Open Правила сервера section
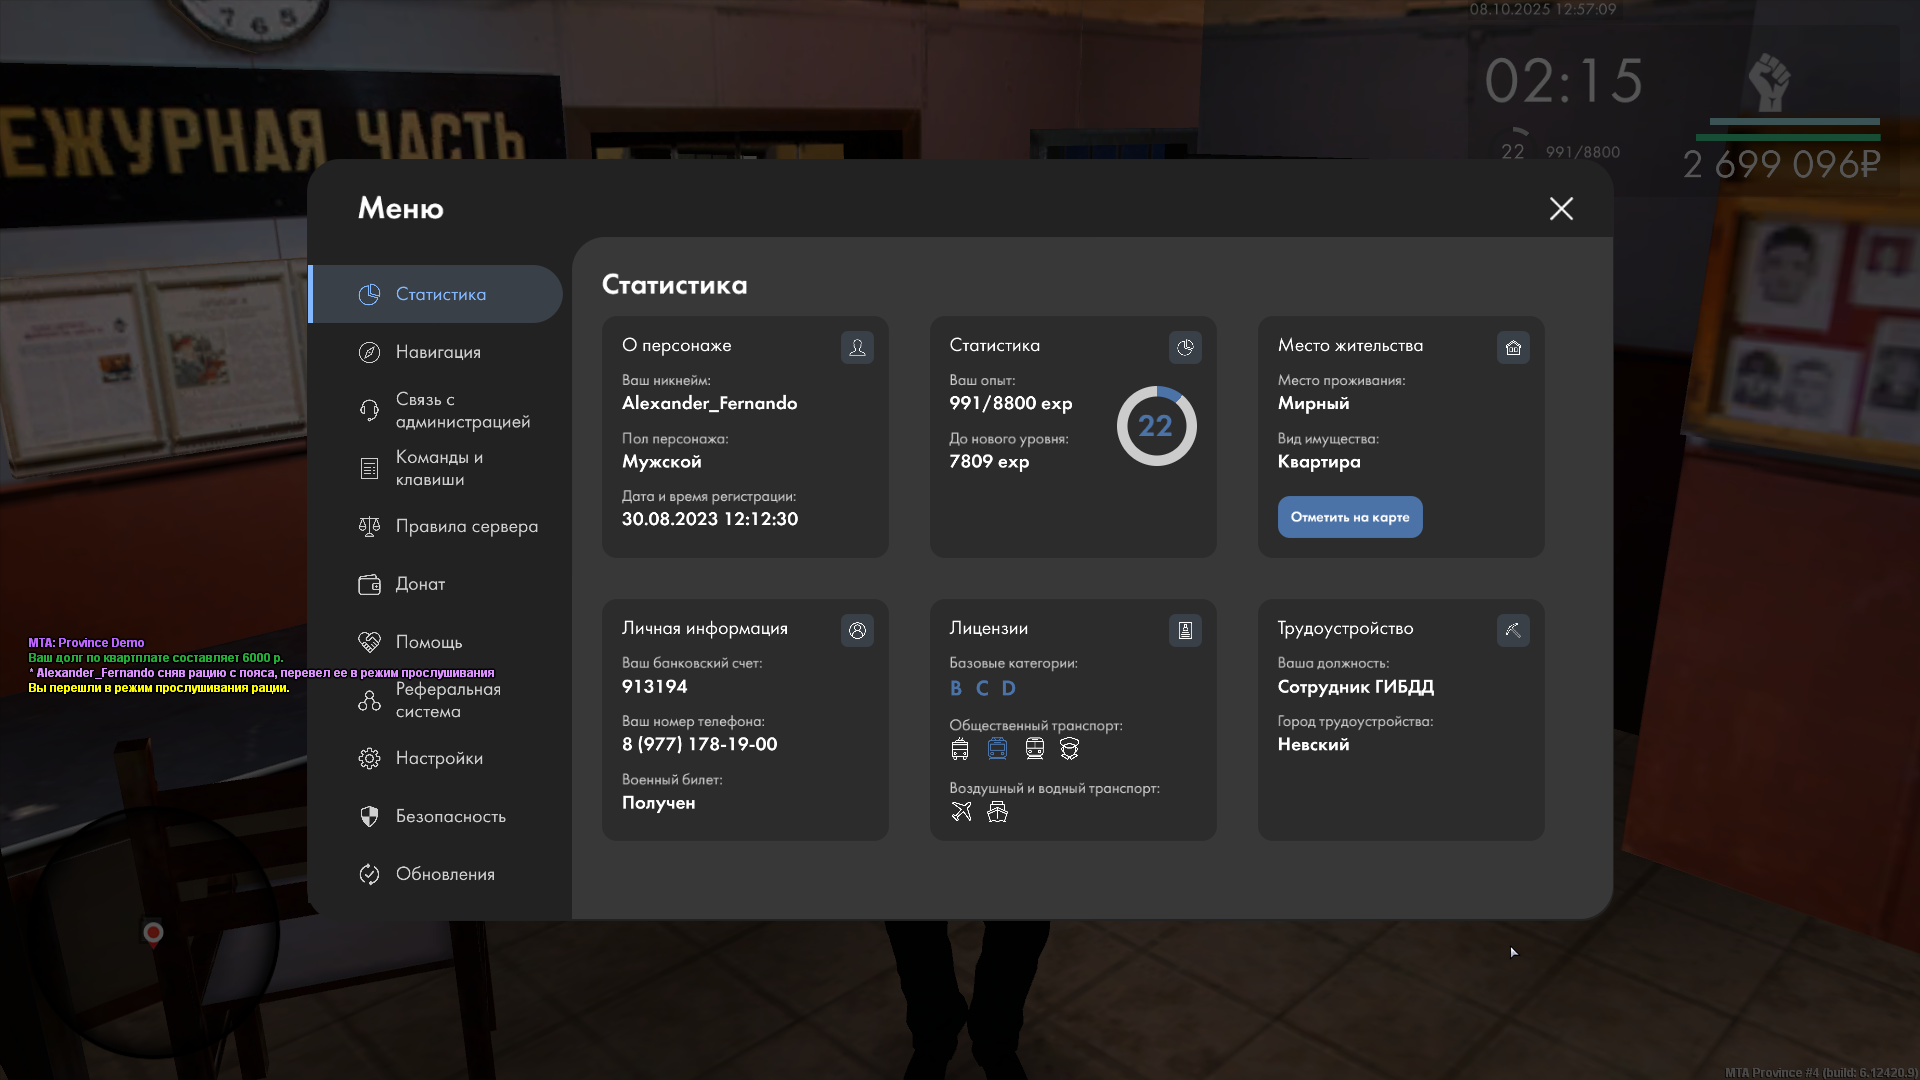Image resolution: width=1920 pixels, height=1080 pixels. pyautogui.click(x=466, y=526)
